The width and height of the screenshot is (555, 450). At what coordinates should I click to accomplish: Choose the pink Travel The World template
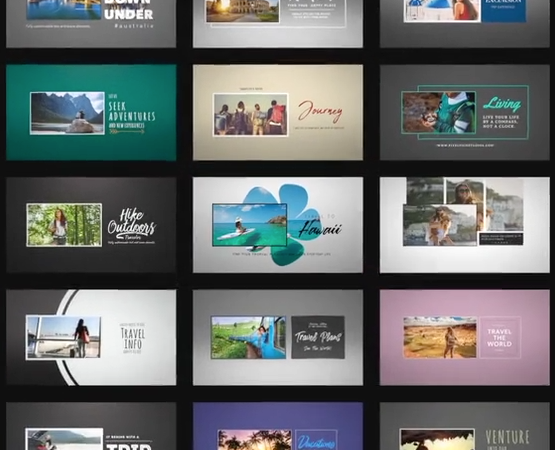coord(465,337)
